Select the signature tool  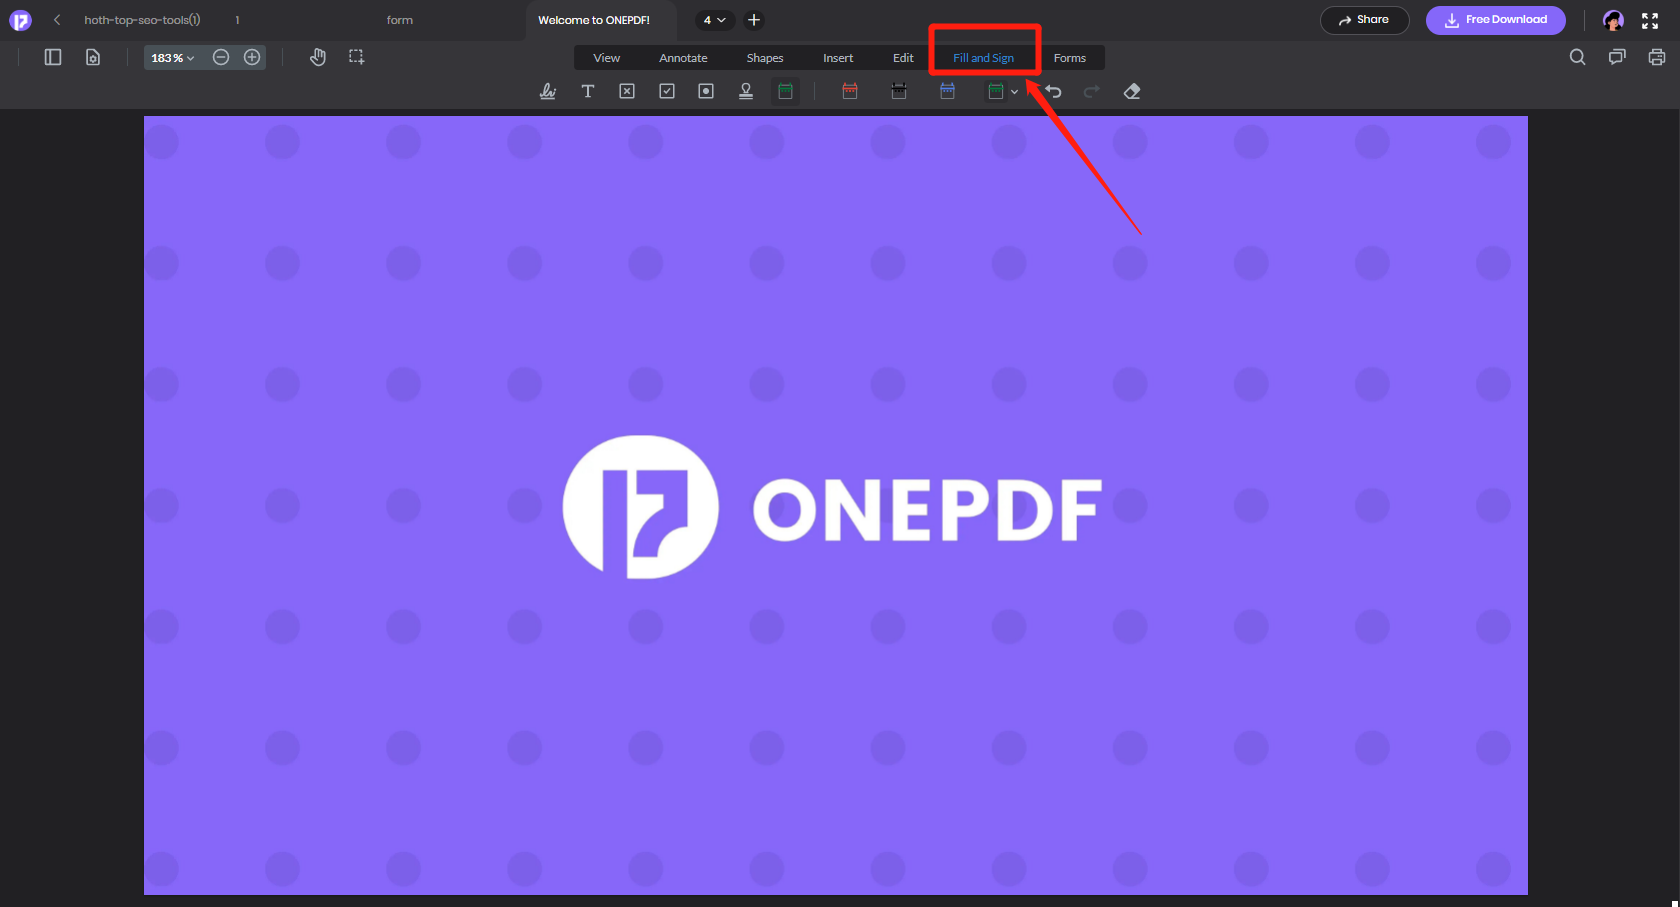tap(548, 91)
